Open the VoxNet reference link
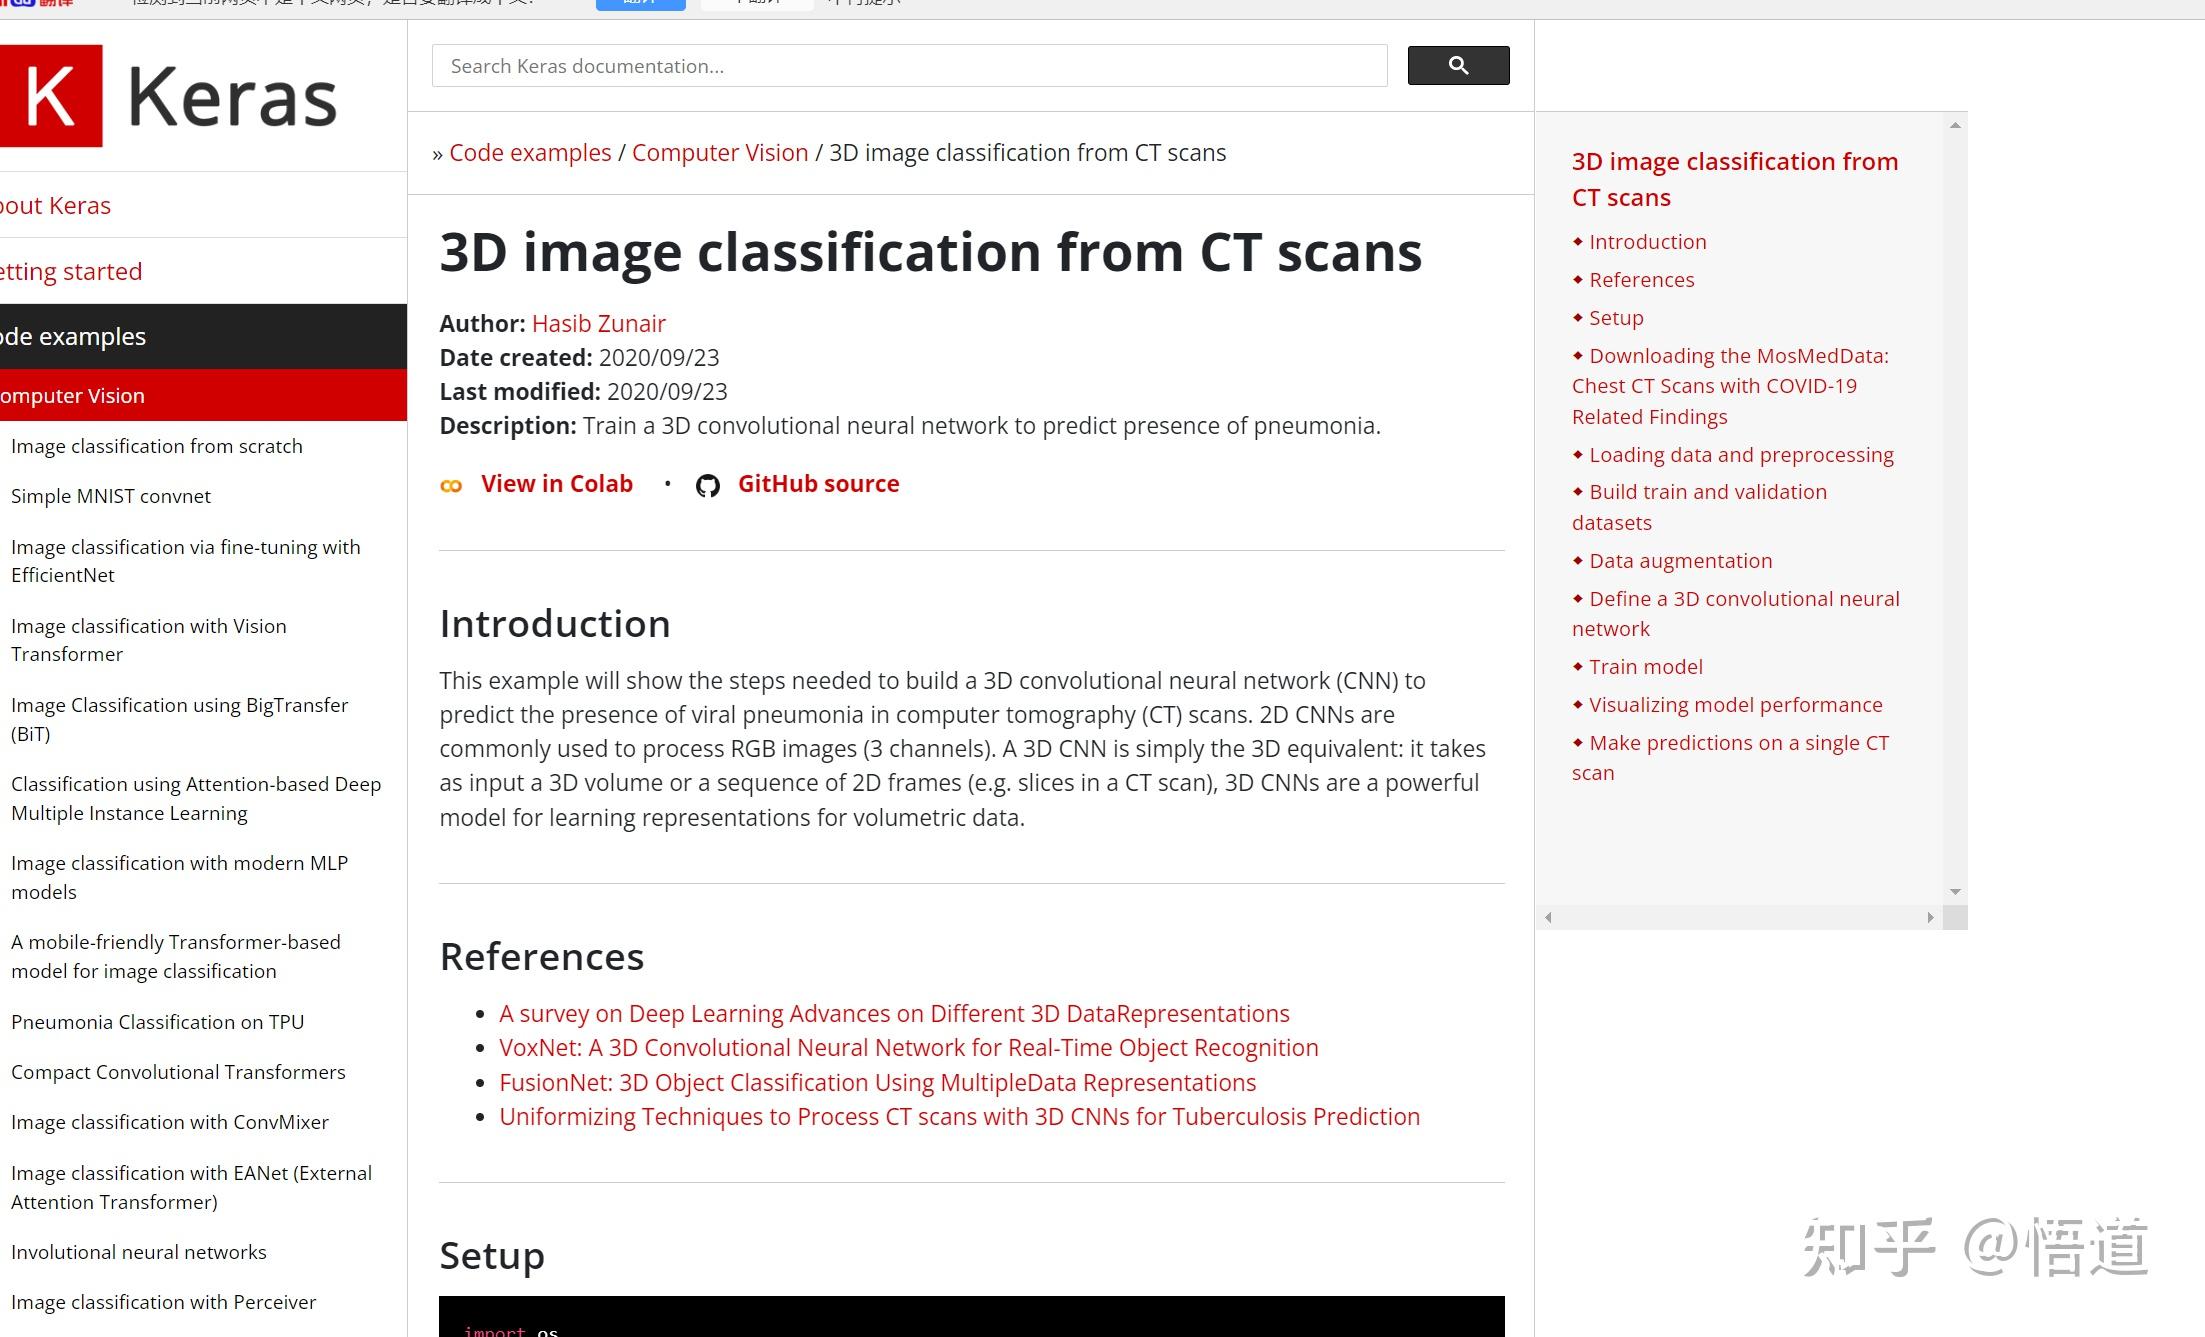This screenshot has height=1337, width=2205. 908,1048
